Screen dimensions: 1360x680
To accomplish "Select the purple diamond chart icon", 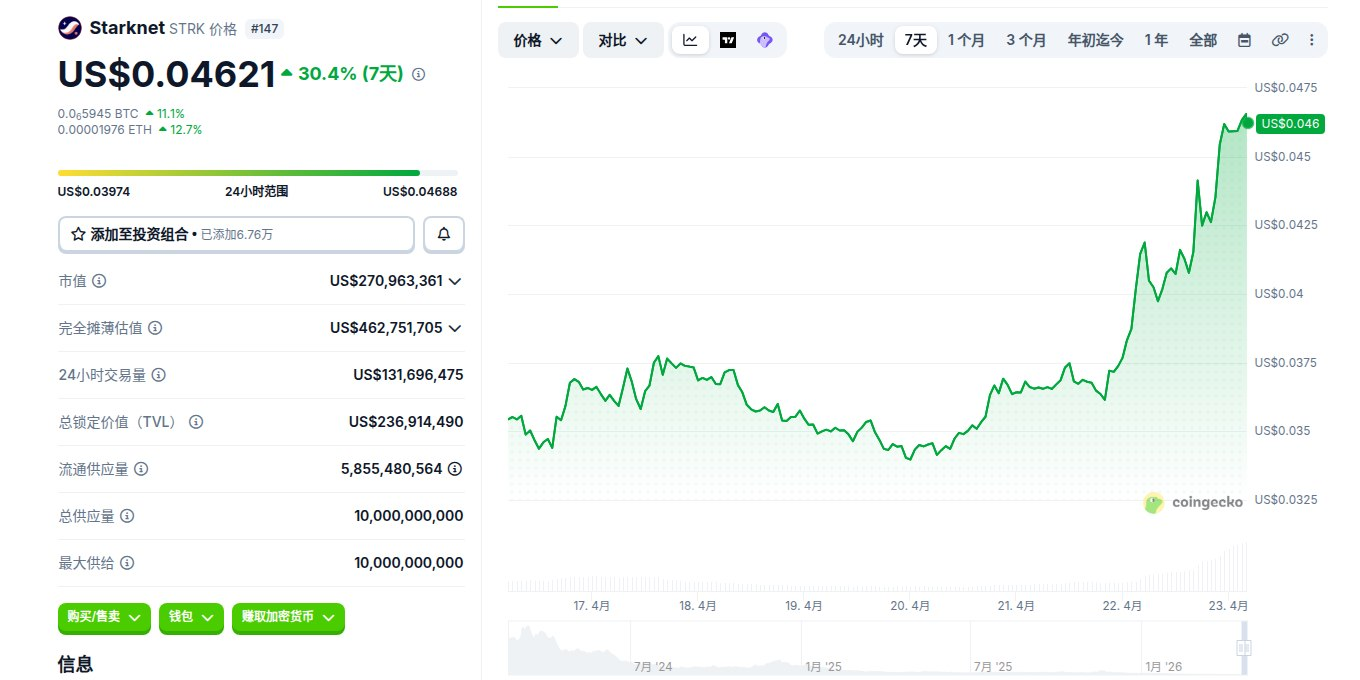I will click(x=765, y=40).
